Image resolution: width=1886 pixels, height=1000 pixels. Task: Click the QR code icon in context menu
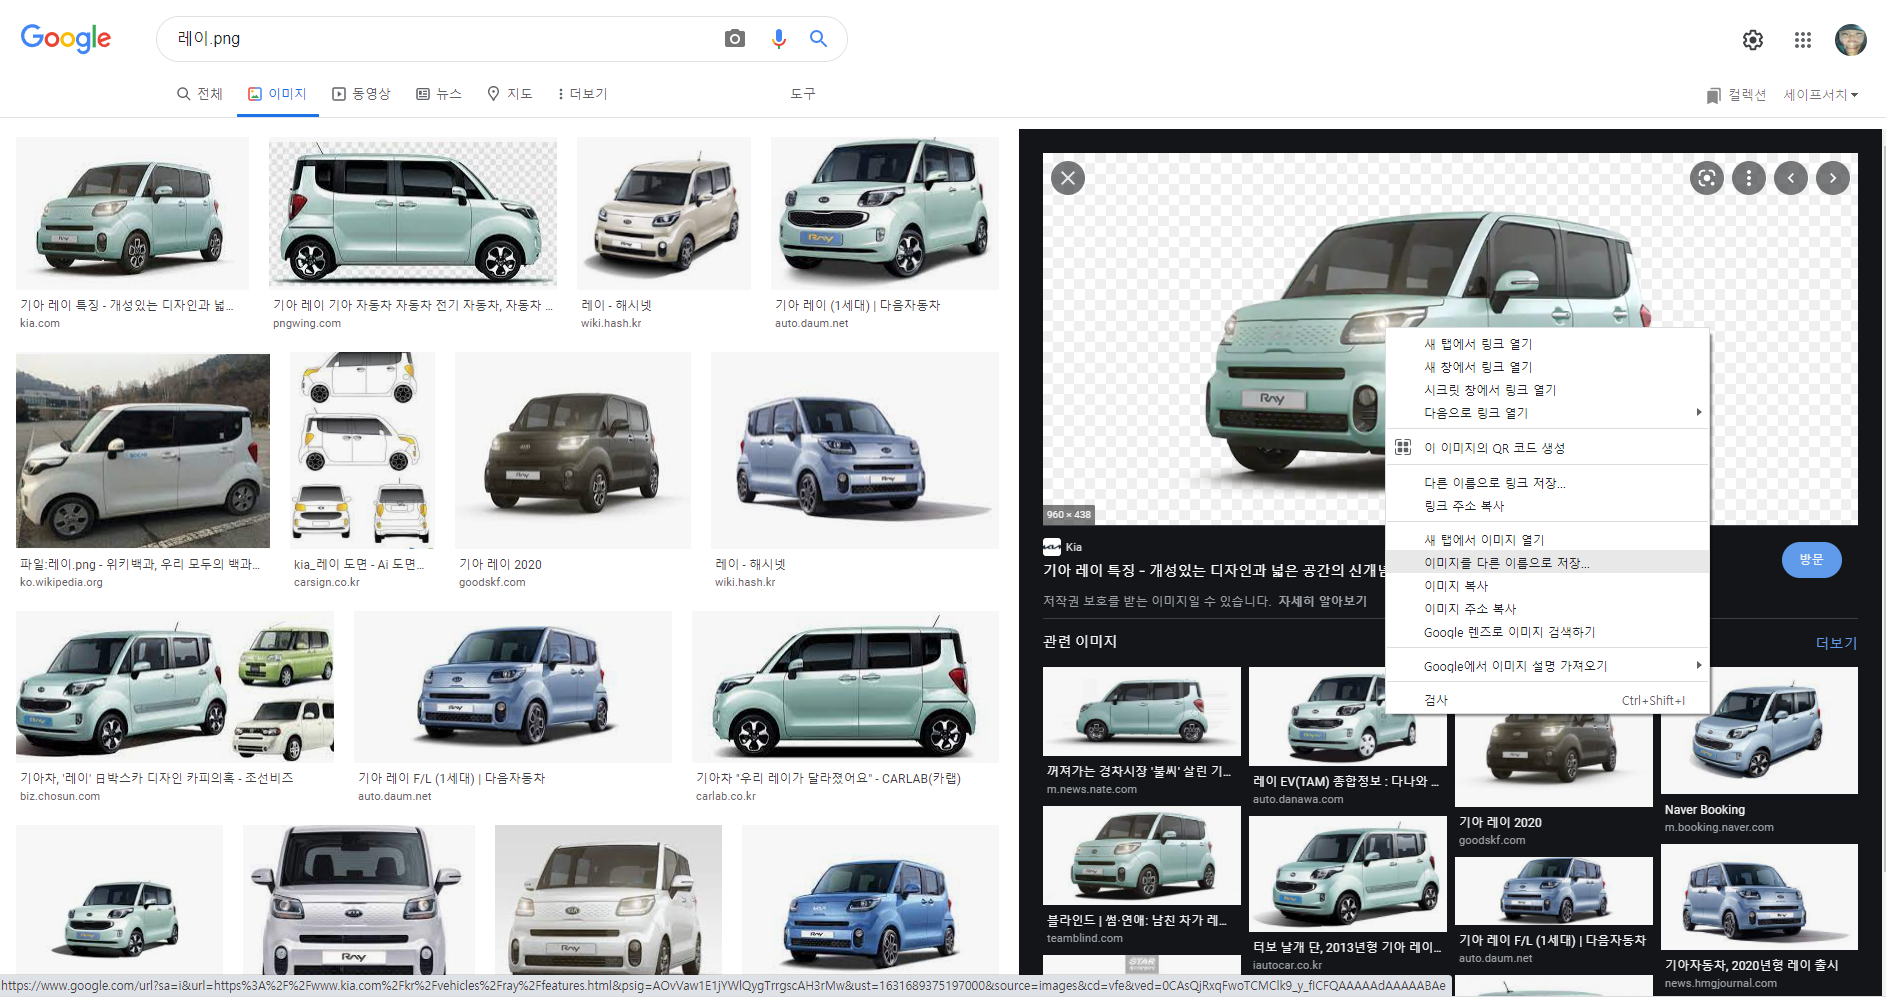point(1403,447)
